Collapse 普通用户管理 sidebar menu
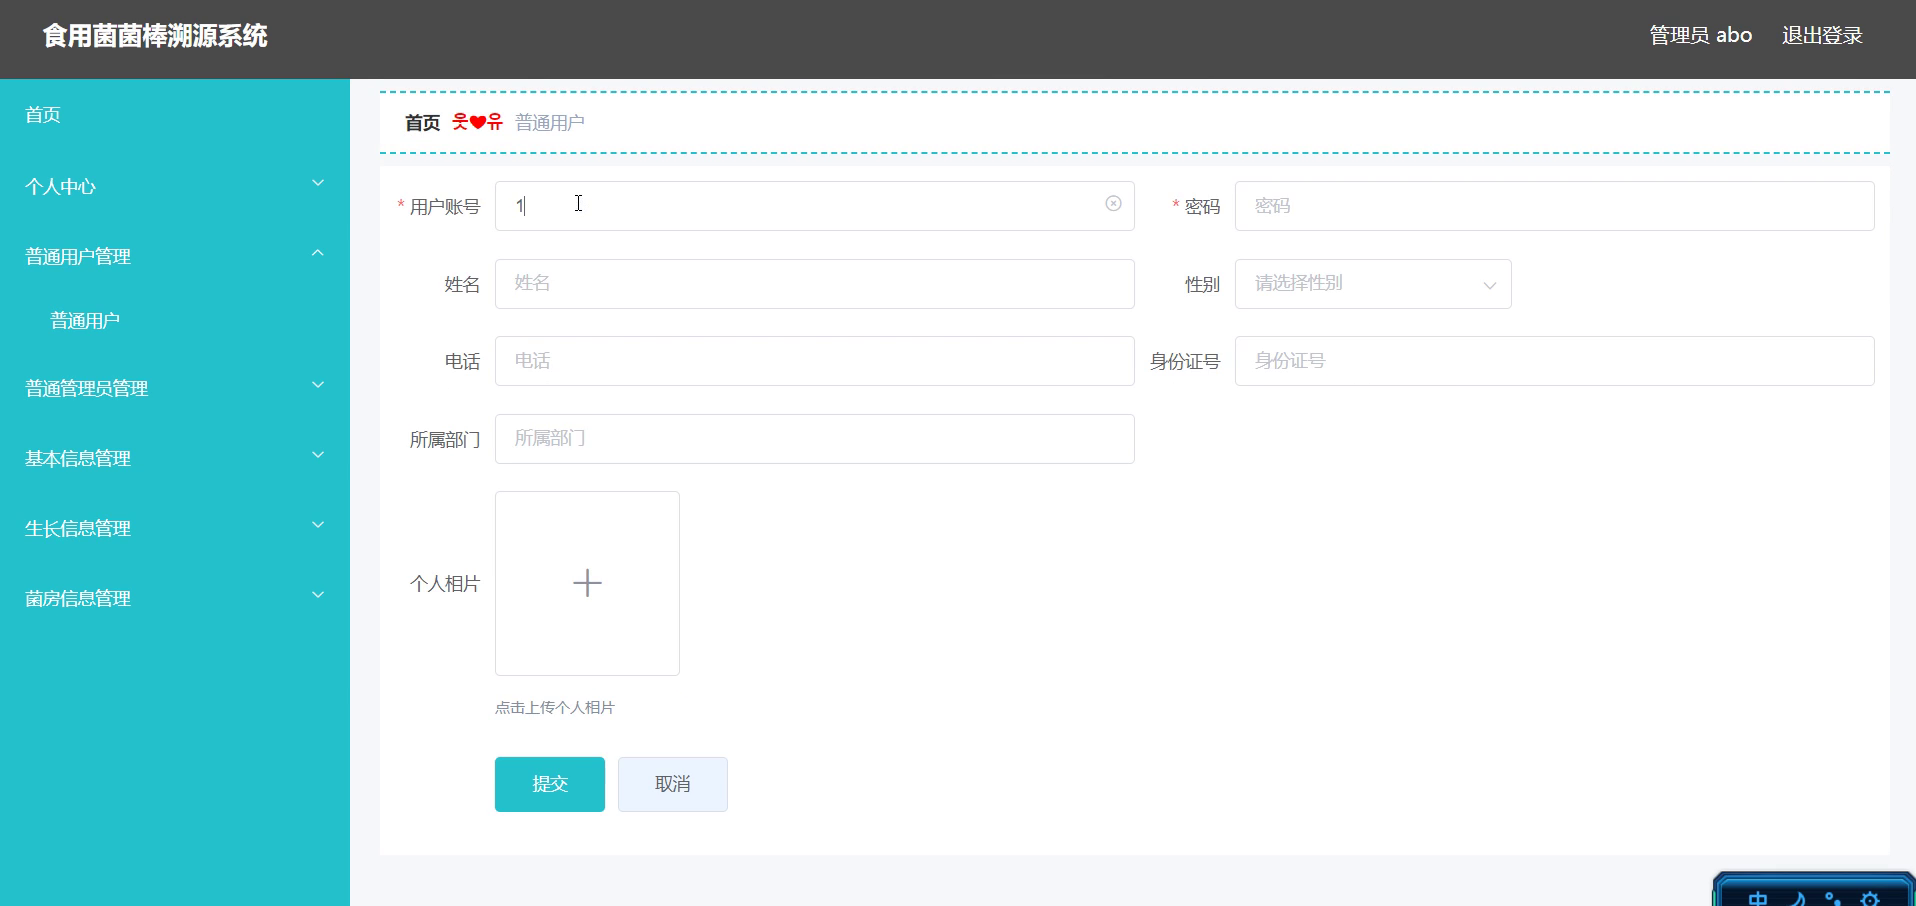 (175, 256)
